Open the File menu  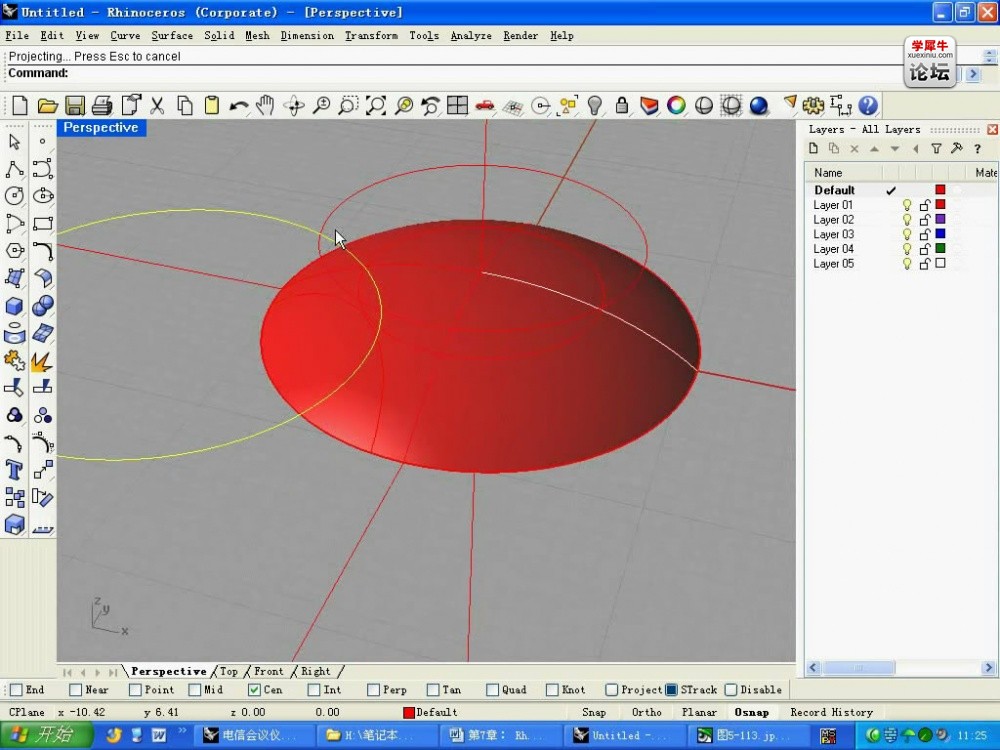coord(17,36)
